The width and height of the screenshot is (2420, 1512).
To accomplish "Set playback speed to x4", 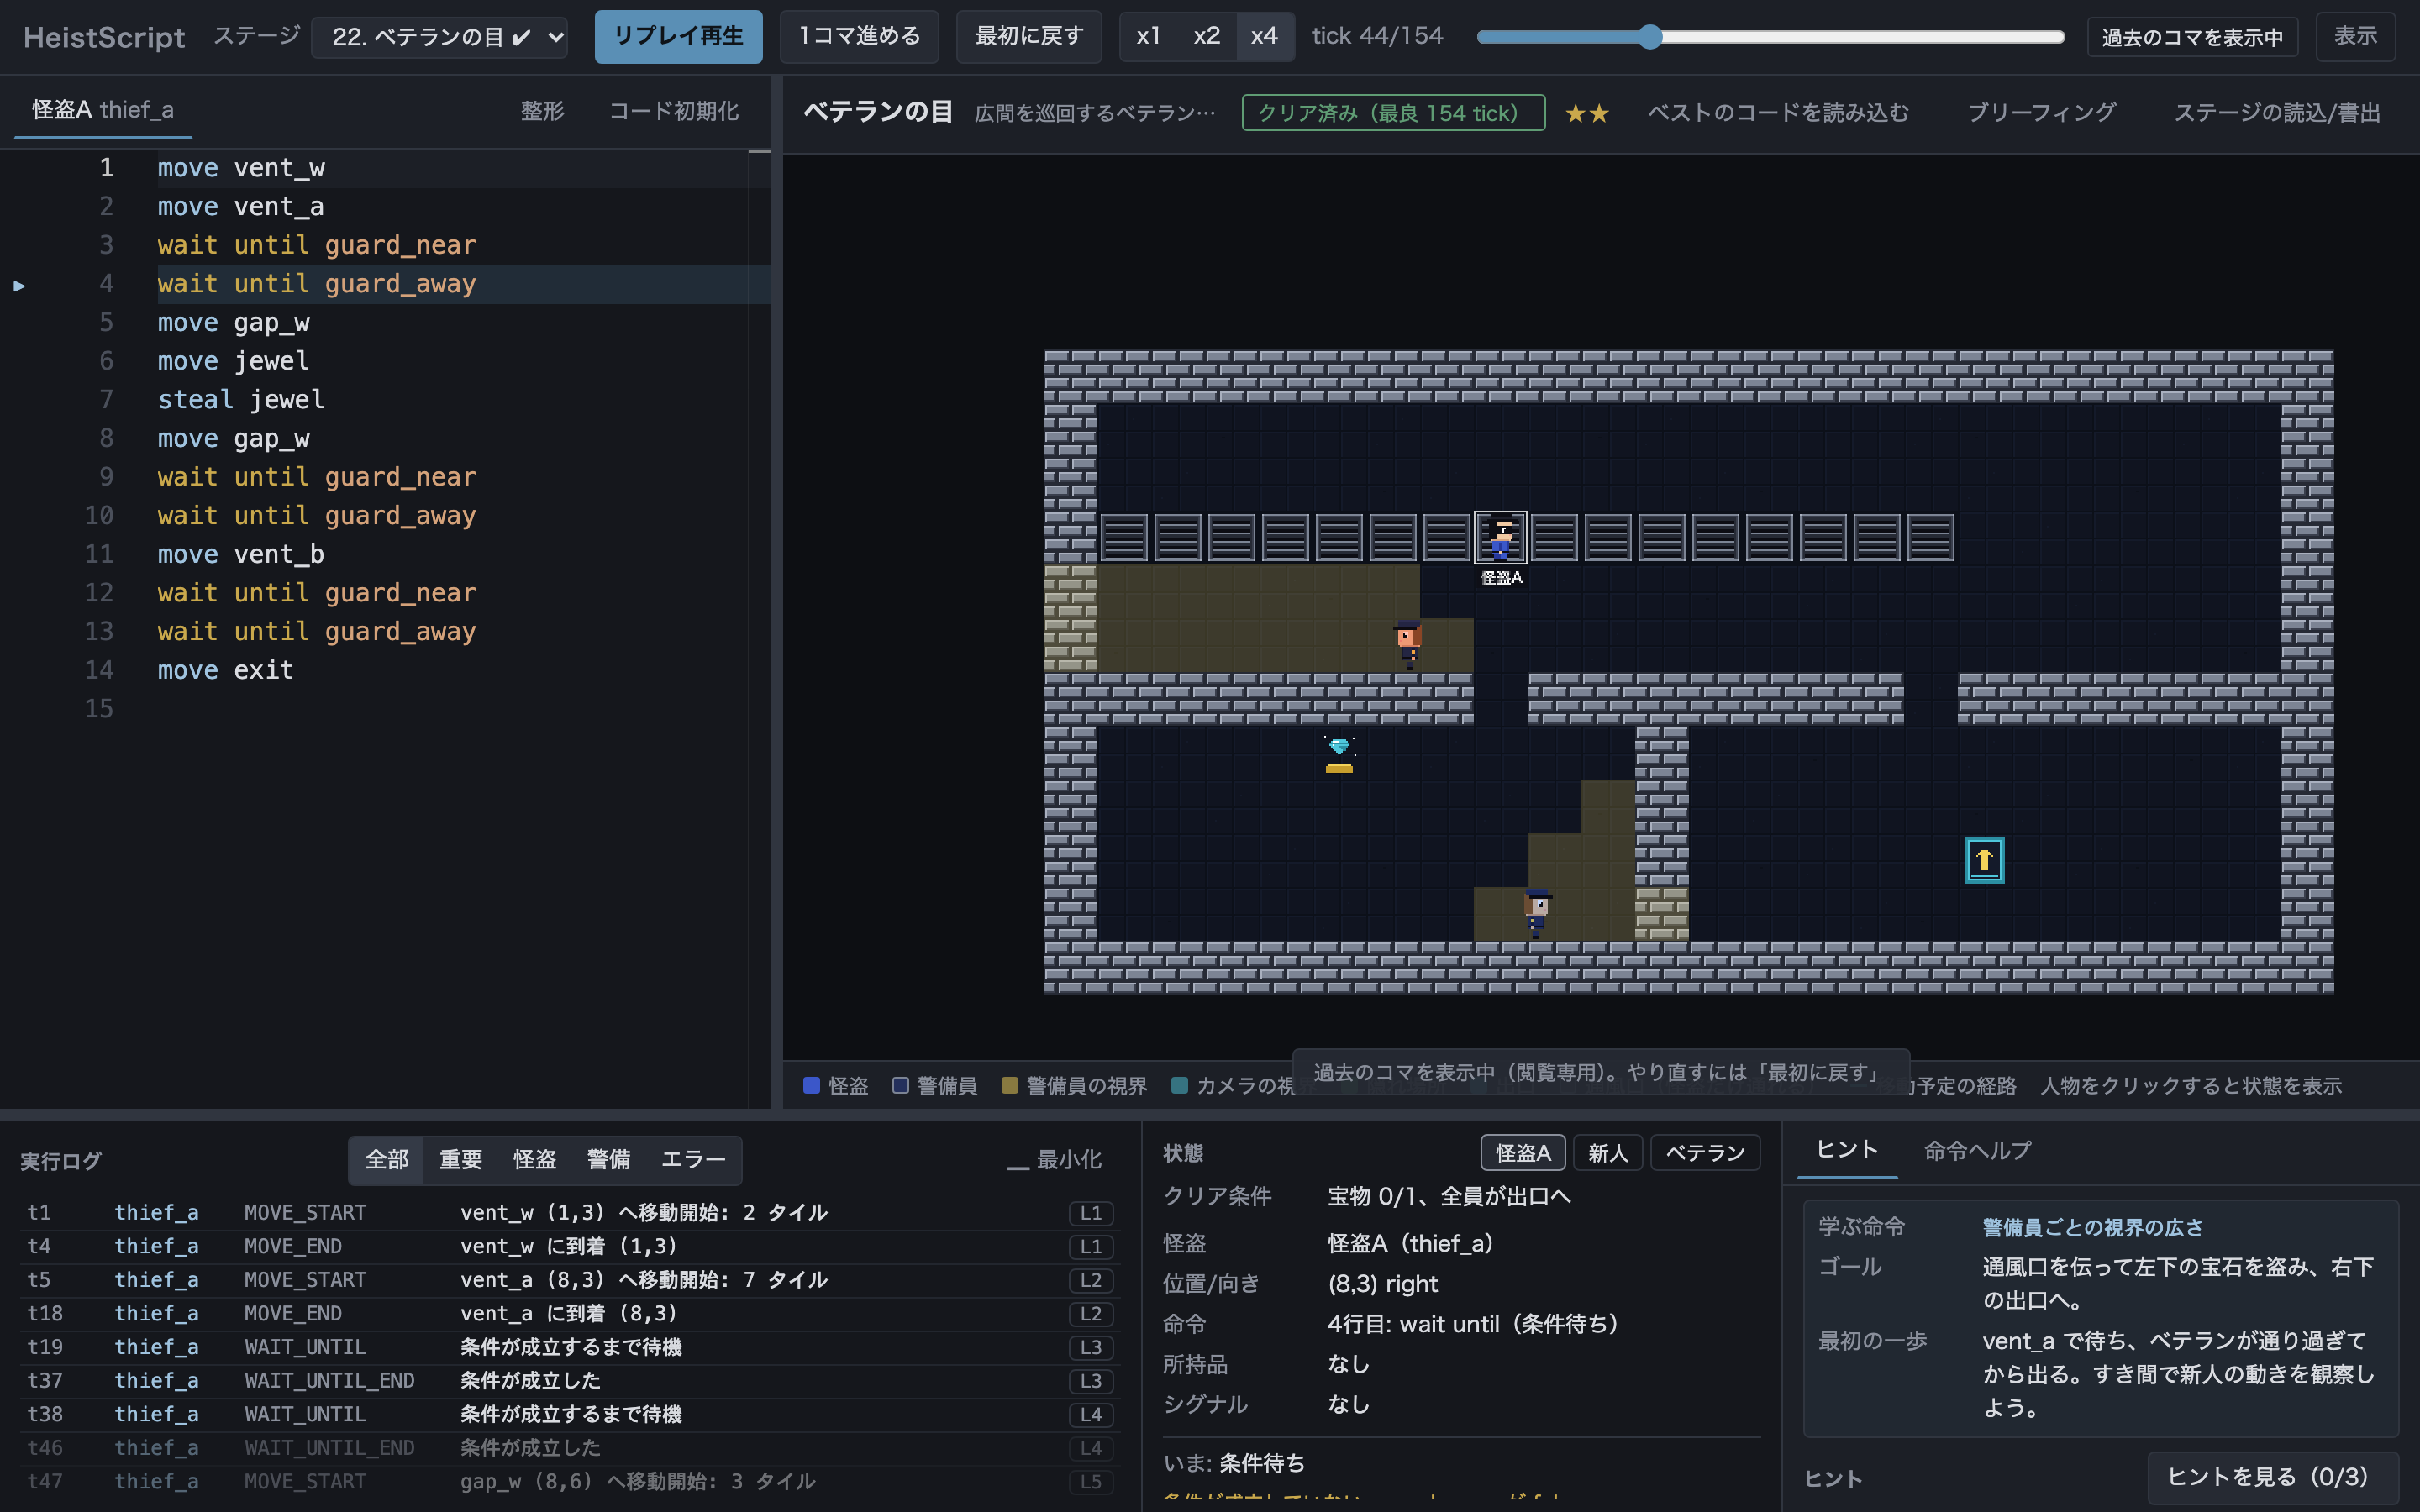I will [1265, 37].
